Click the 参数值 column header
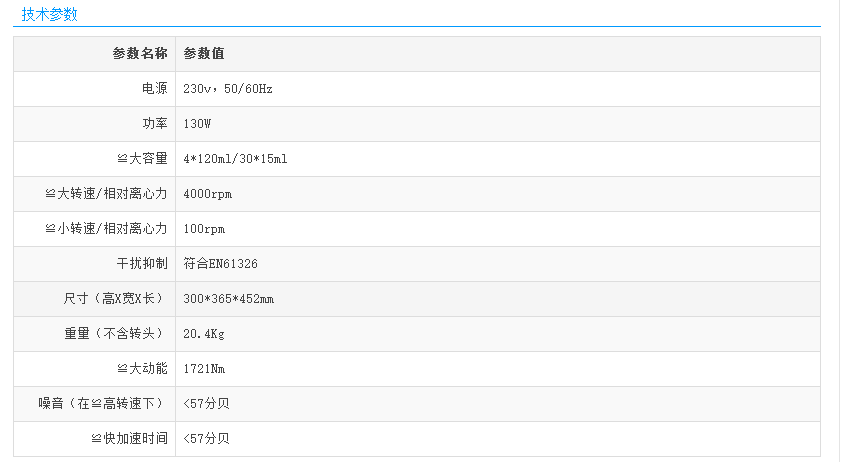Image resolution: width=849 pixels, height=462 pixels. click(x=203, y=54)
